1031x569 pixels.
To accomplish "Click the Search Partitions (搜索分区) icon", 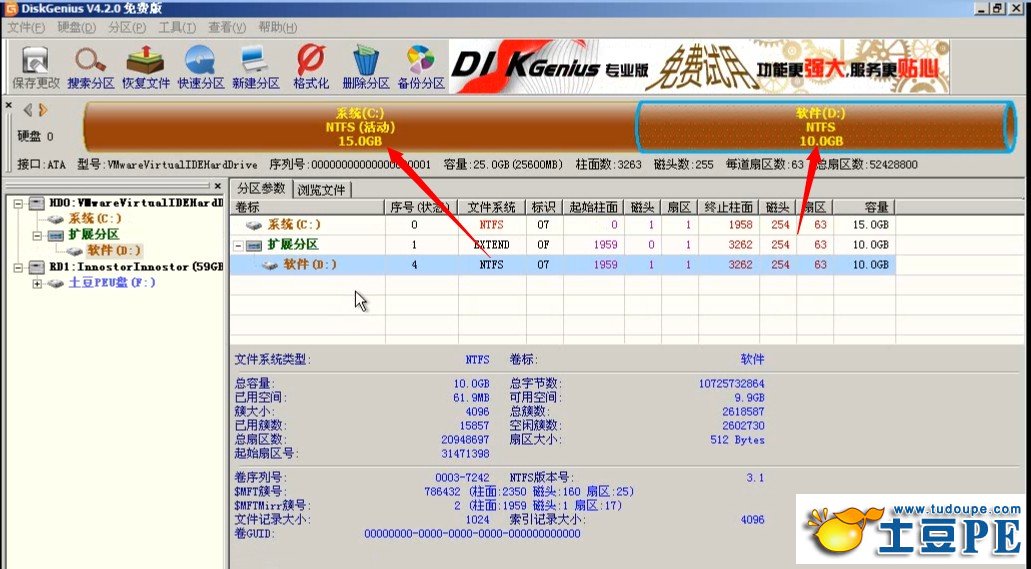I will pyautogui.click(x=91, y=67).
